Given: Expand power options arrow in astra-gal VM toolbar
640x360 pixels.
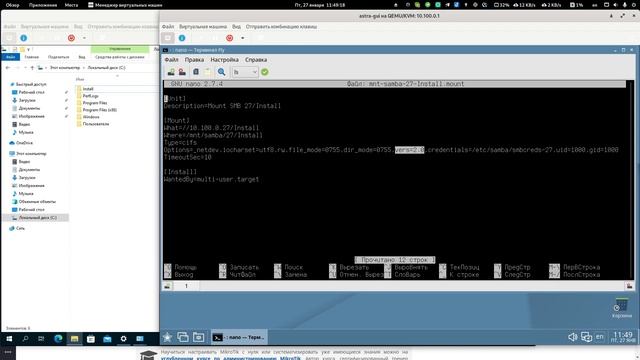Looking at the screenshot, I should (242, 38).
